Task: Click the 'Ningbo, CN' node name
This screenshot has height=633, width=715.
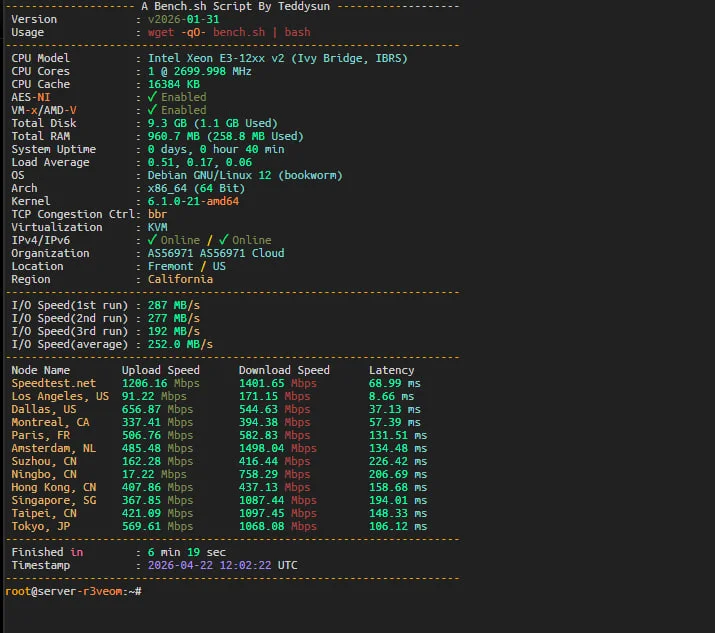Action: point(44,474)
